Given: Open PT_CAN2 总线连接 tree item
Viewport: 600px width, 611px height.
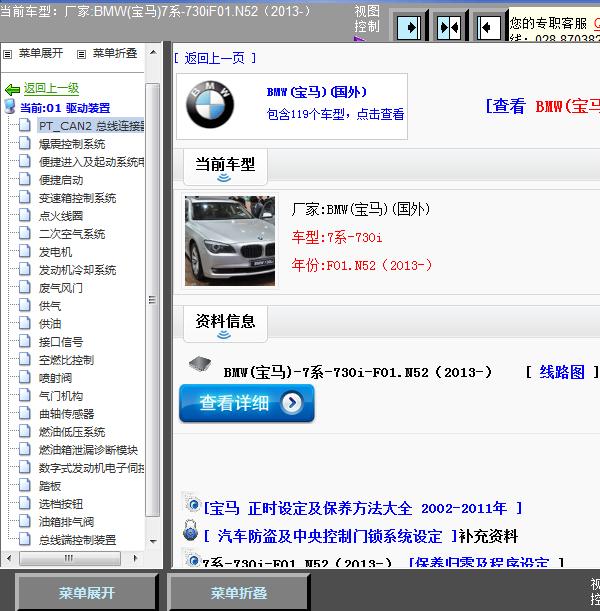Looking at the screenshot, I should (x=91, y=126).
